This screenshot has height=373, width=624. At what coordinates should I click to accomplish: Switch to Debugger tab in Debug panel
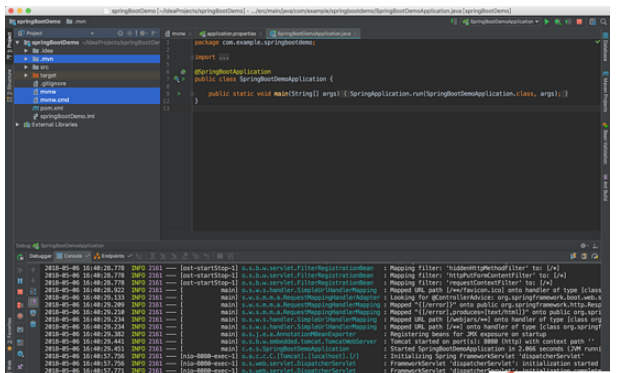click(x=40, y=256)
